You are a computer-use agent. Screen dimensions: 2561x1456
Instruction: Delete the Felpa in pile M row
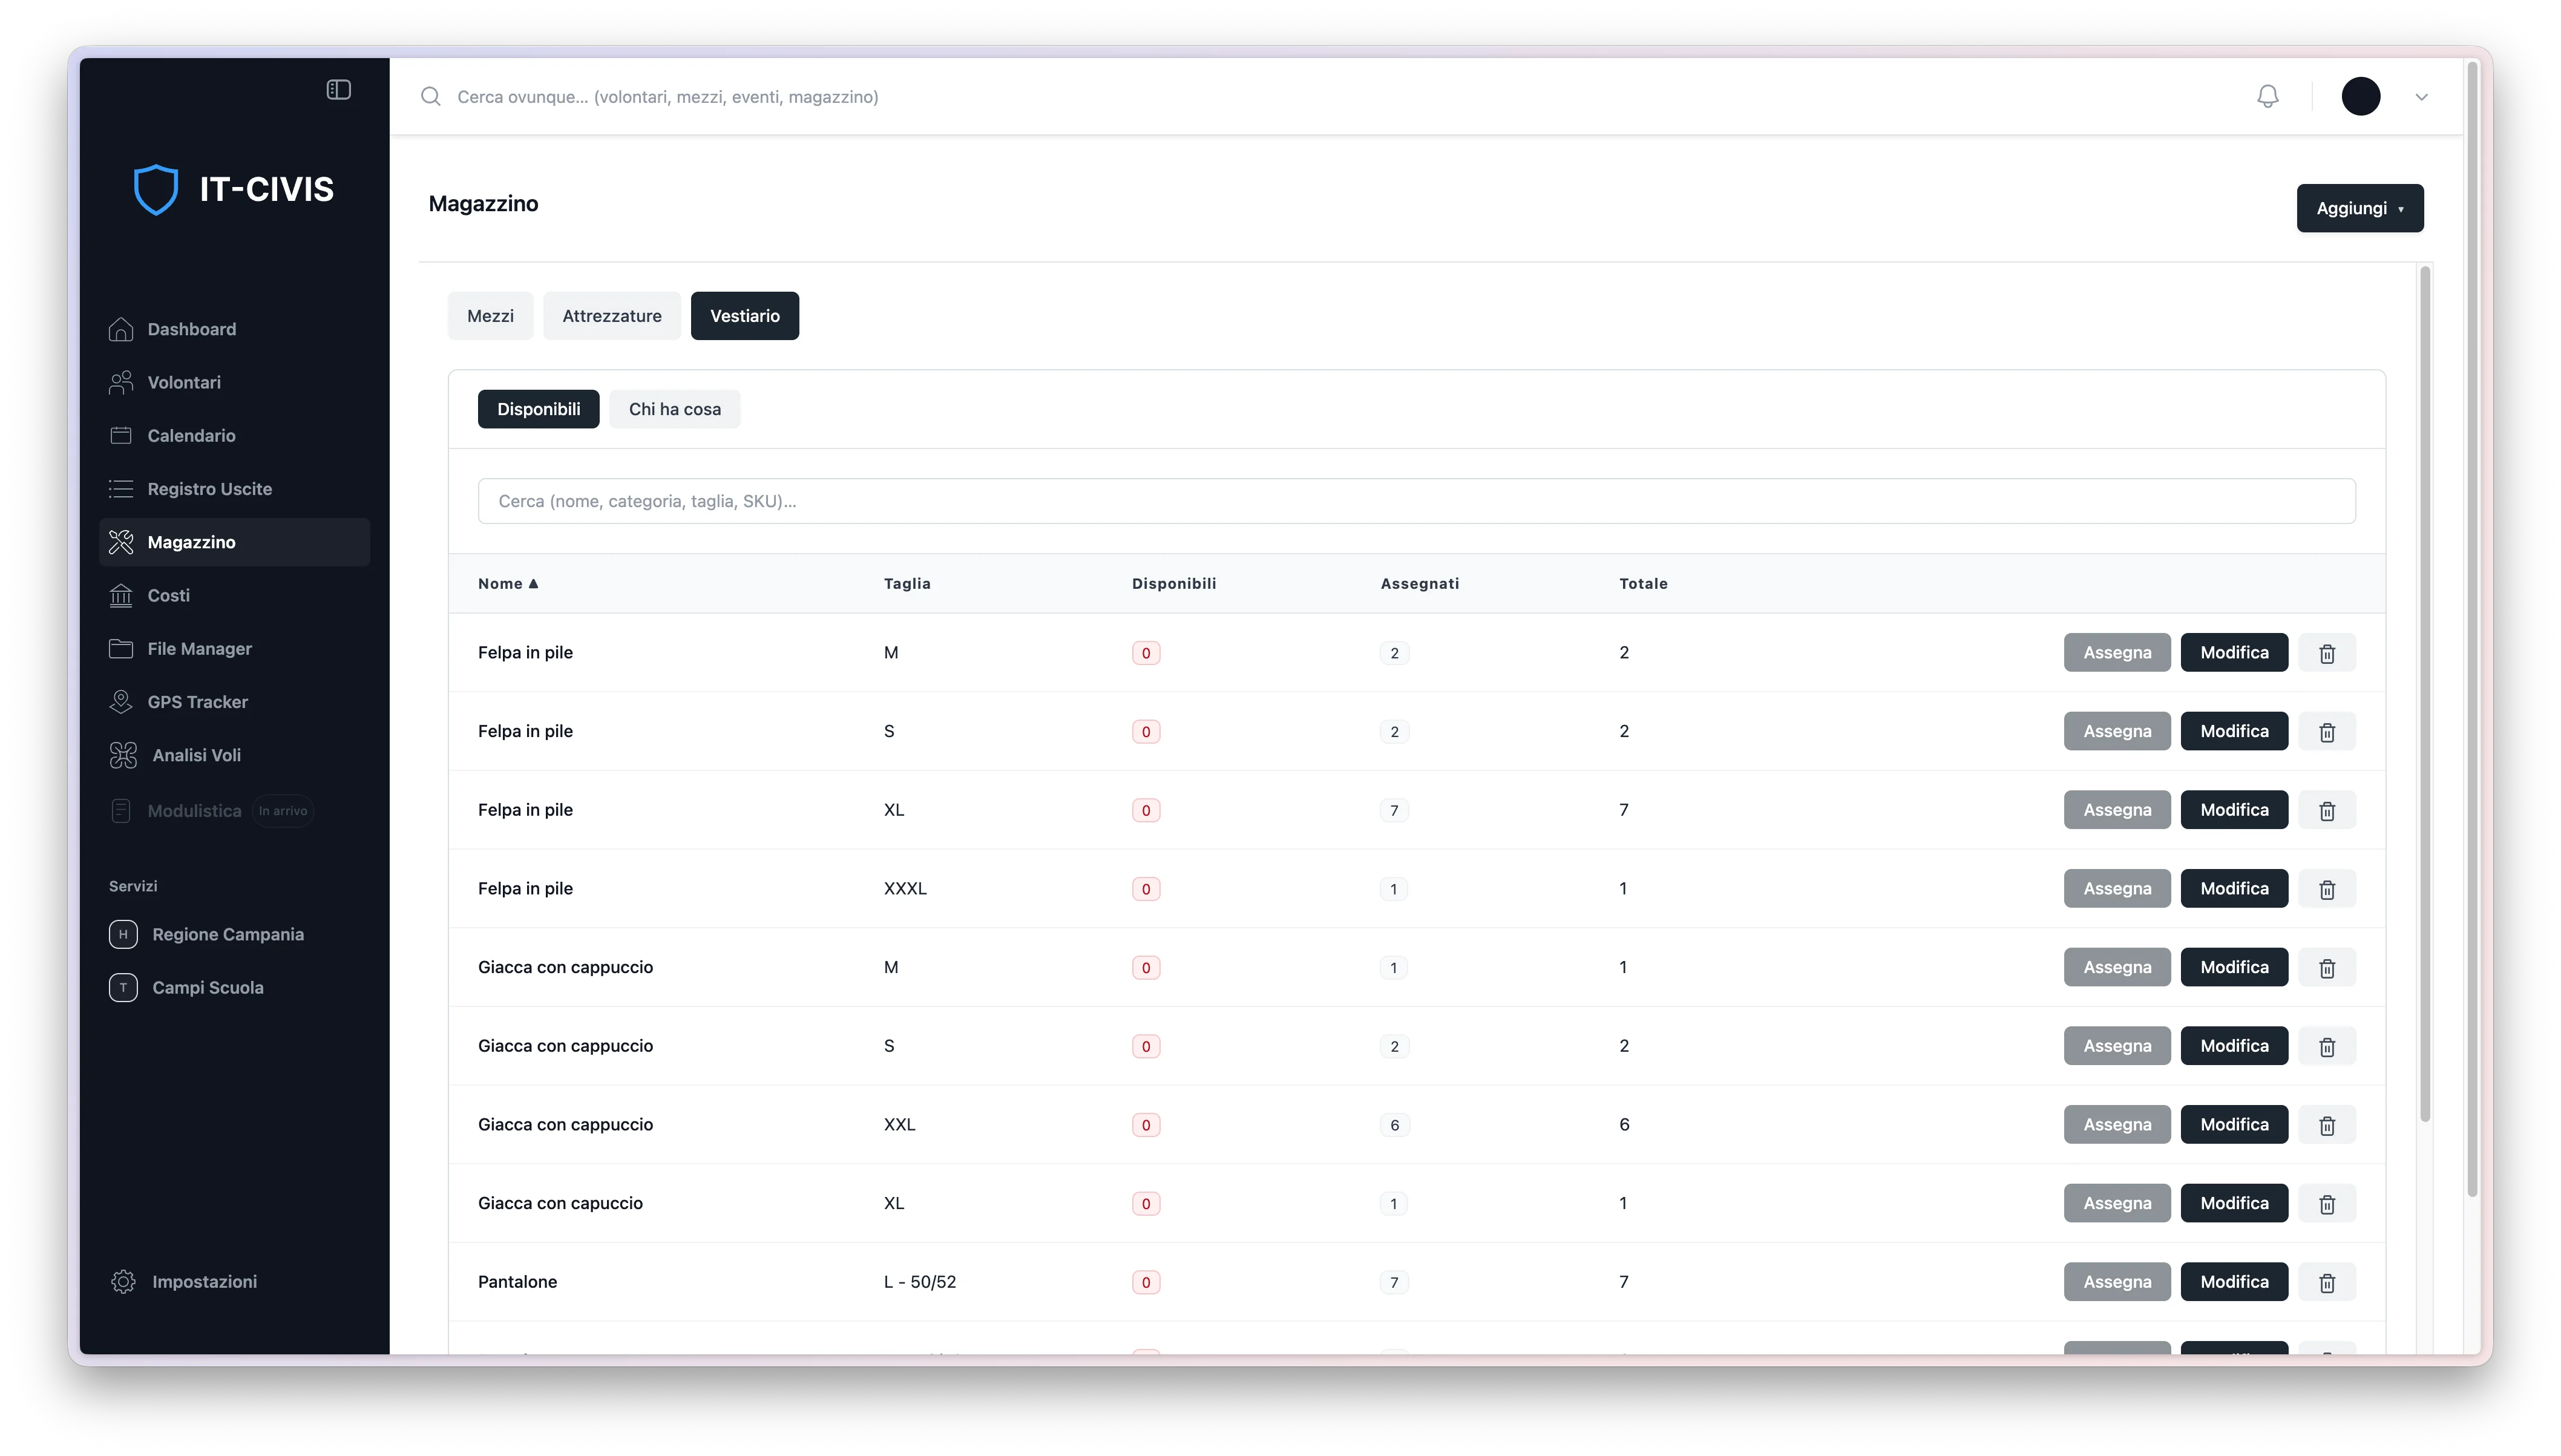(x=2326, y=653)
